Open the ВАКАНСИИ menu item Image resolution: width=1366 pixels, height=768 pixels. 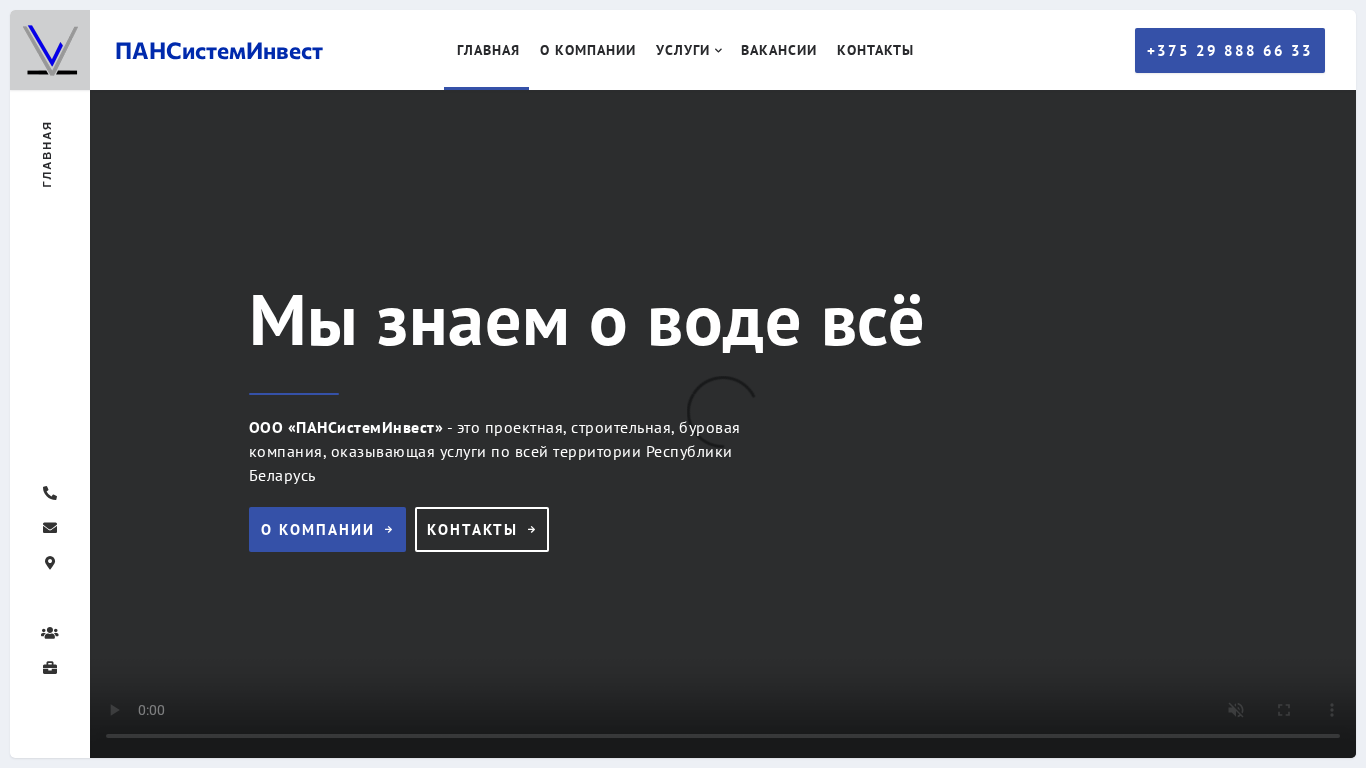coord(779,50)
